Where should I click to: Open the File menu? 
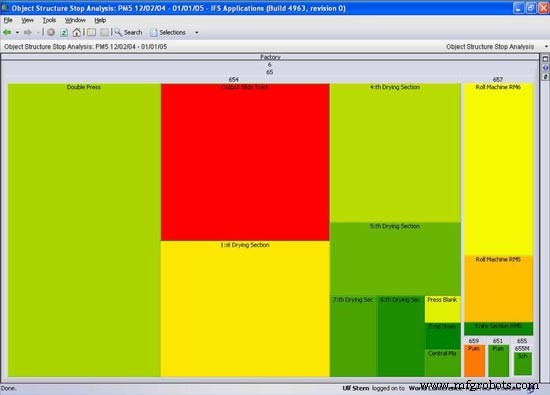(8, 20)
